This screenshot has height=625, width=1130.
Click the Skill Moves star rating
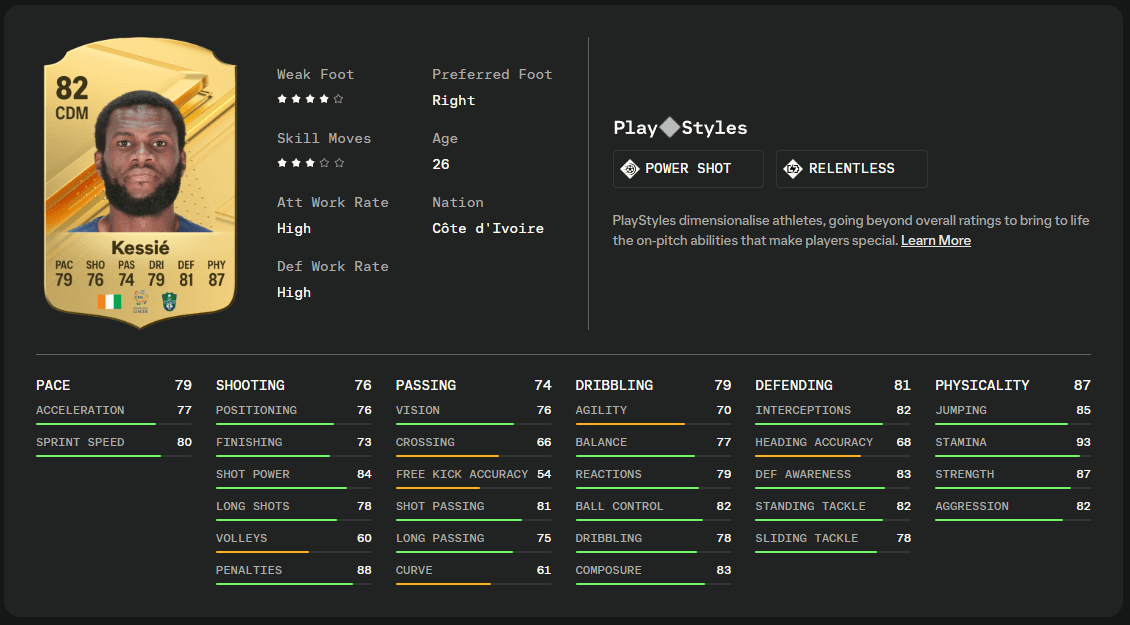pyautogui.click(x=311, y=163)
